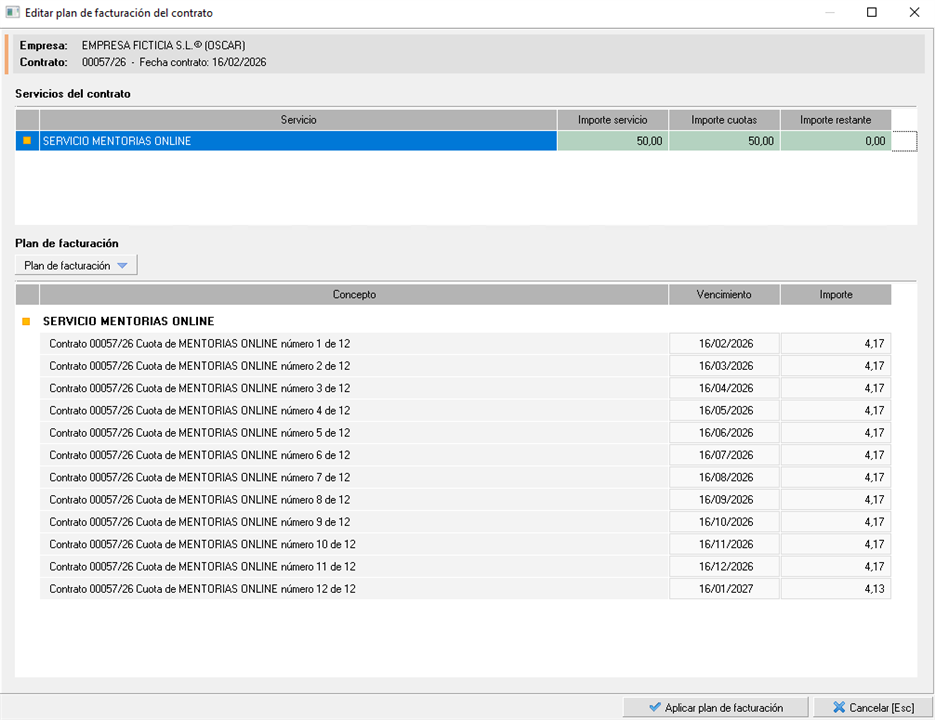Edit due date 16/02/2026 of installment 1
935x720 pixels.
[x=724, y=344]
